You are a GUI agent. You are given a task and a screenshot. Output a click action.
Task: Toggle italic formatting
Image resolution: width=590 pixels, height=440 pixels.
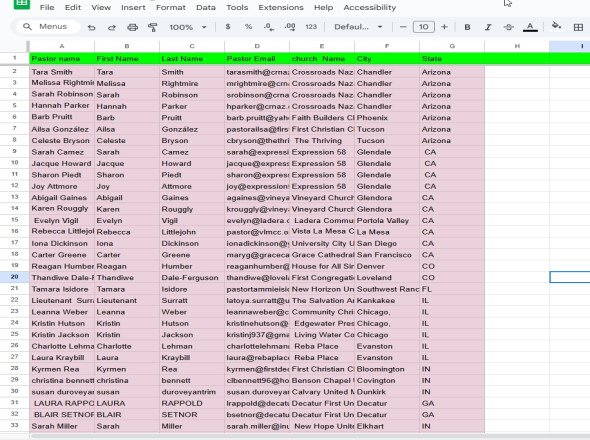pos(488,27)
